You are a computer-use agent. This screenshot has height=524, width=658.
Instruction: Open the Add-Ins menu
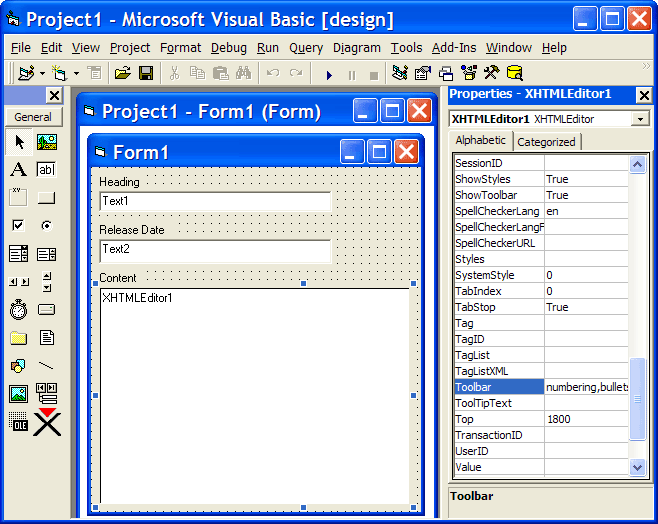[x=454, y=48]
